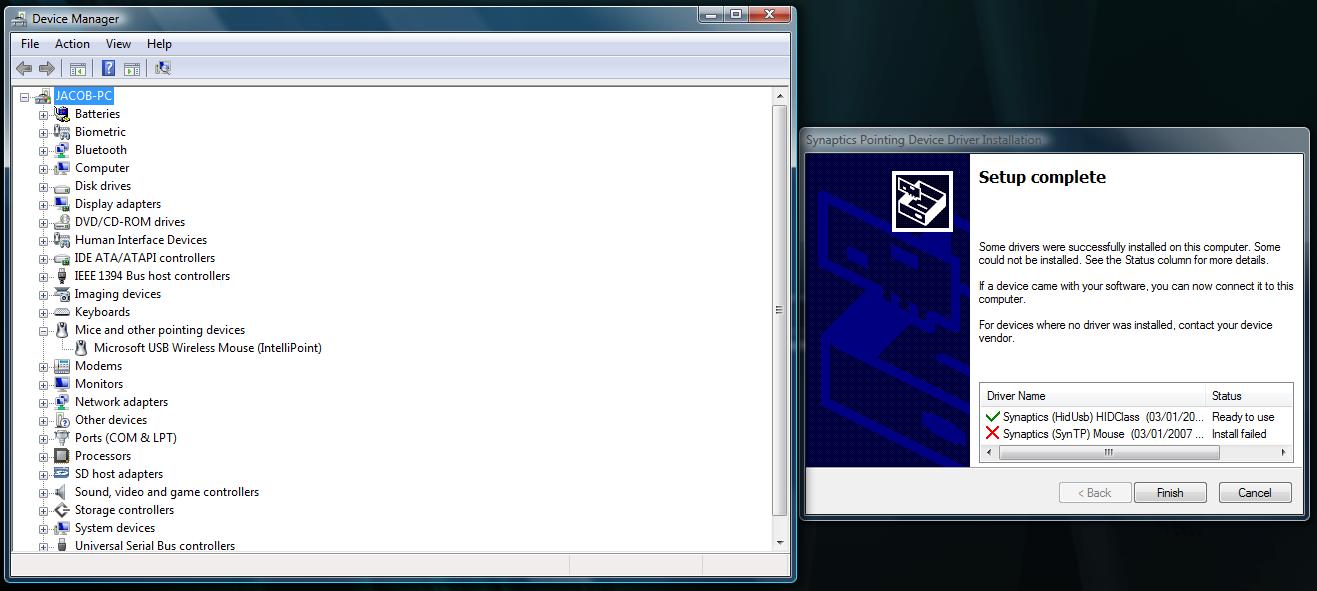
Task: Click the Ready to use status text
Action: click(x=1243, y=417)
